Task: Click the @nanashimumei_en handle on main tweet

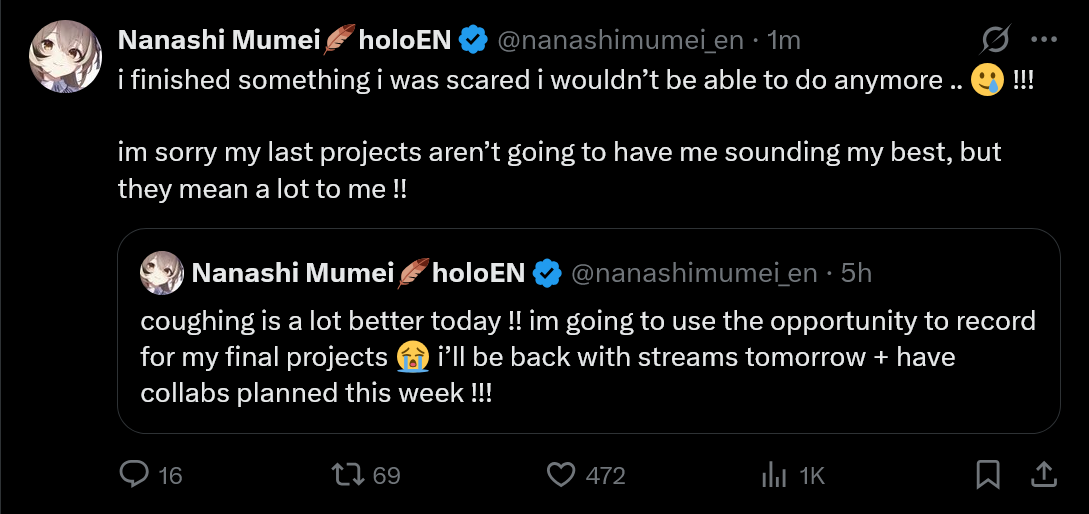Action: (x=620, y=40)
